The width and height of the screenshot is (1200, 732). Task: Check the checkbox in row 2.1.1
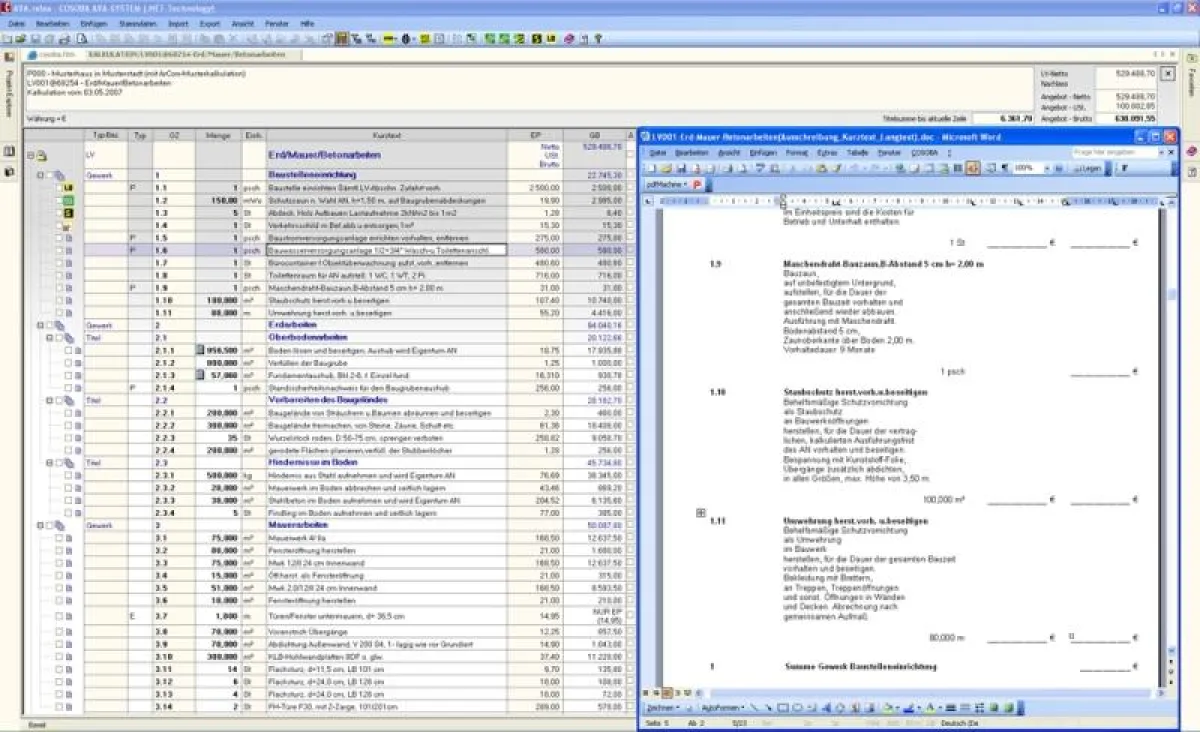point(68,351)
